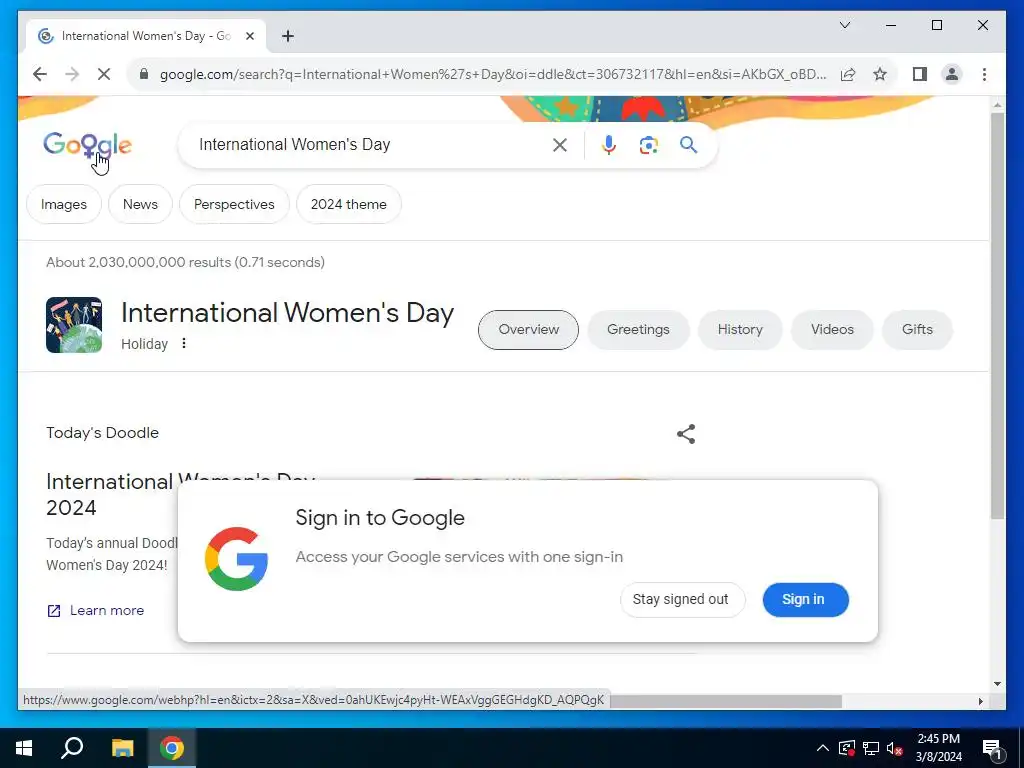The image size is (1024, 768).
Task: Clear the search box with the X icon
Action: pos(560,145)
